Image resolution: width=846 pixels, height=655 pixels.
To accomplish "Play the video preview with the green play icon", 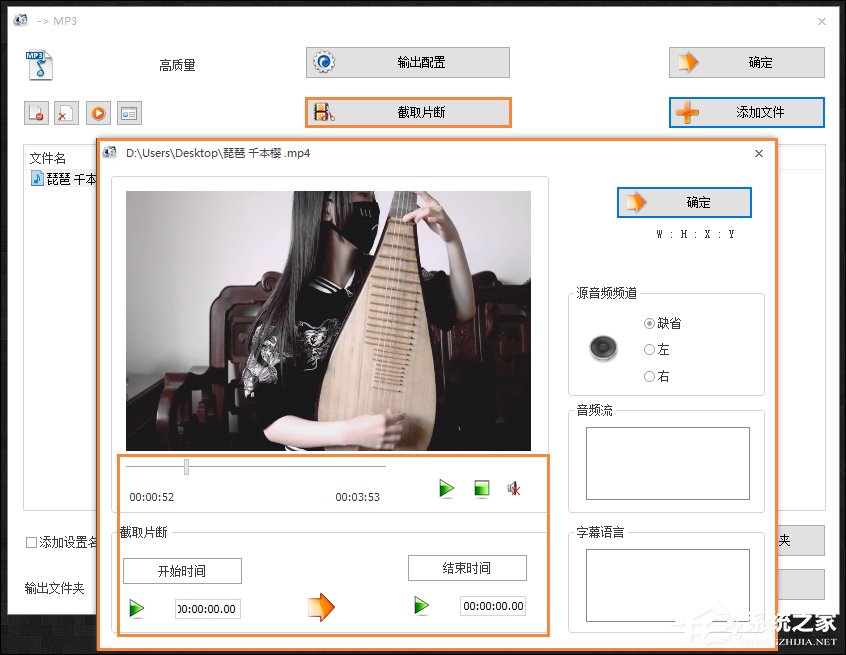I will [446, 489].
